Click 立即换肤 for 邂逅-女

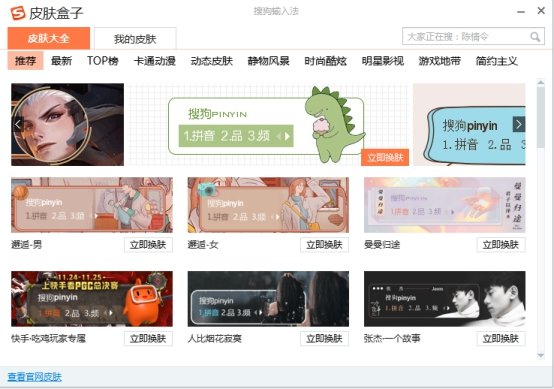[x=324, y=244]
